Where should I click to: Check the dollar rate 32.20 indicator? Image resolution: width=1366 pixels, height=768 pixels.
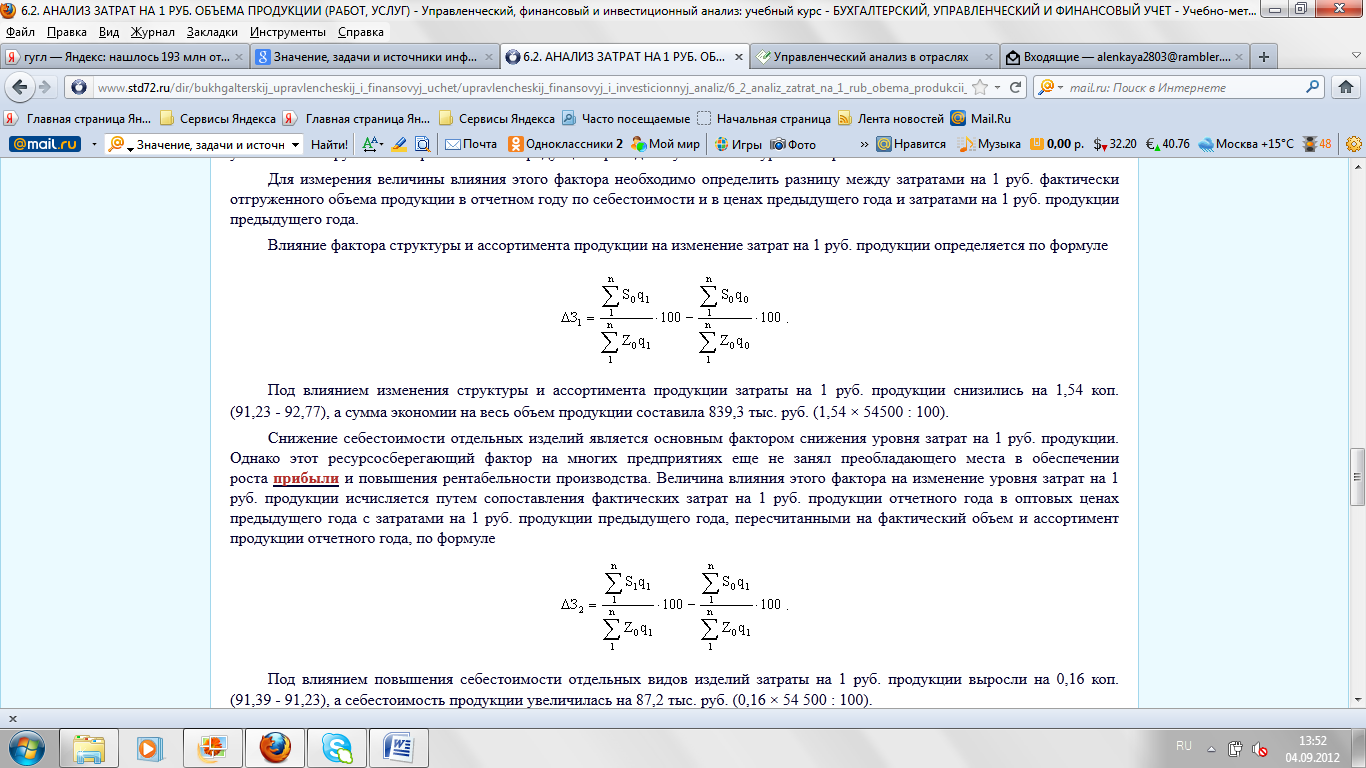[1115, 144]
